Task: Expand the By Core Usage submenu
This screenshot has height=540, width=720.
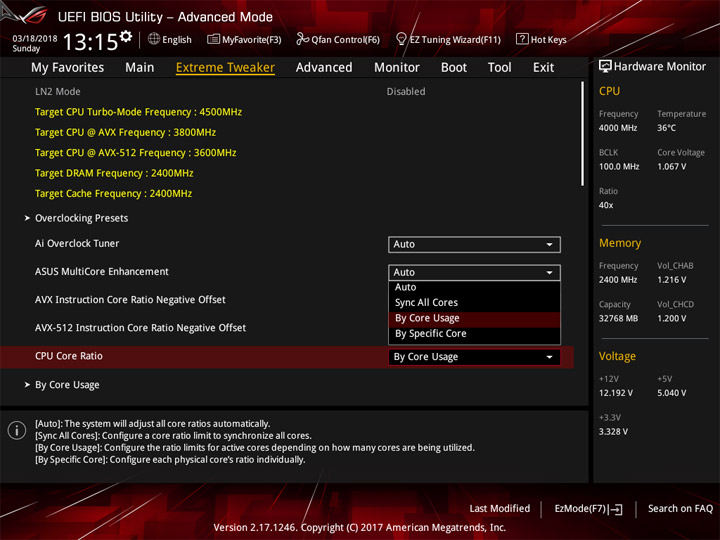Action: (x=67, y=385)
